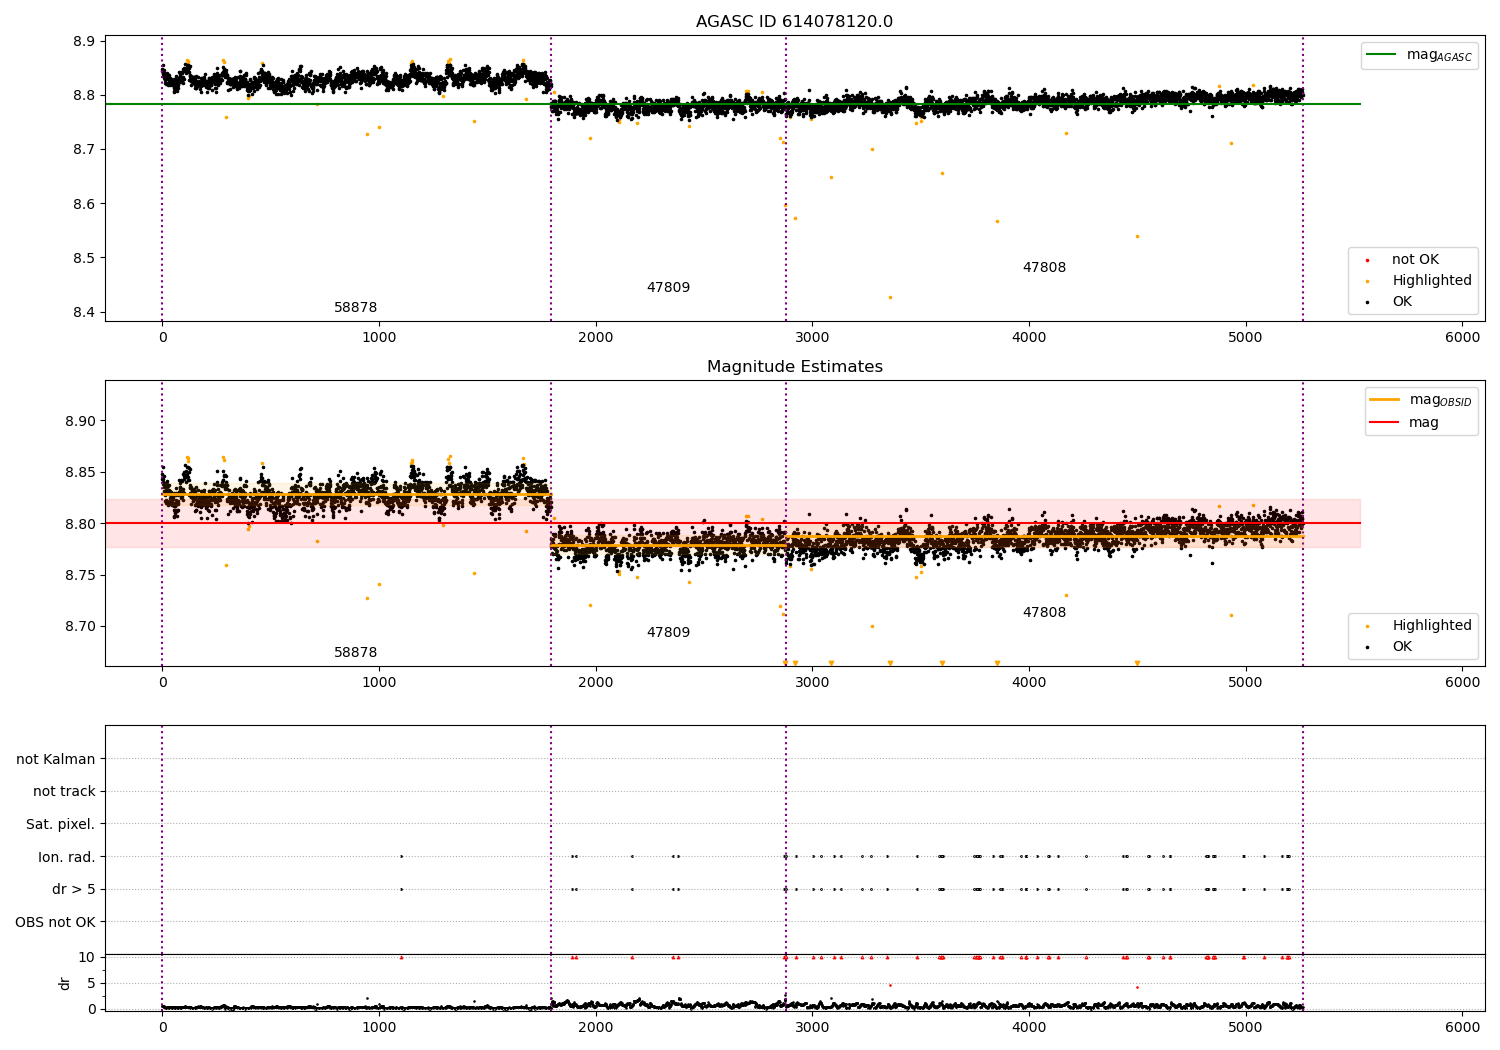Image resolution: width=1500 pixels, height=1050 pixels.
Task: Click dr axis tick label 10
Action: tap(87, 957)
